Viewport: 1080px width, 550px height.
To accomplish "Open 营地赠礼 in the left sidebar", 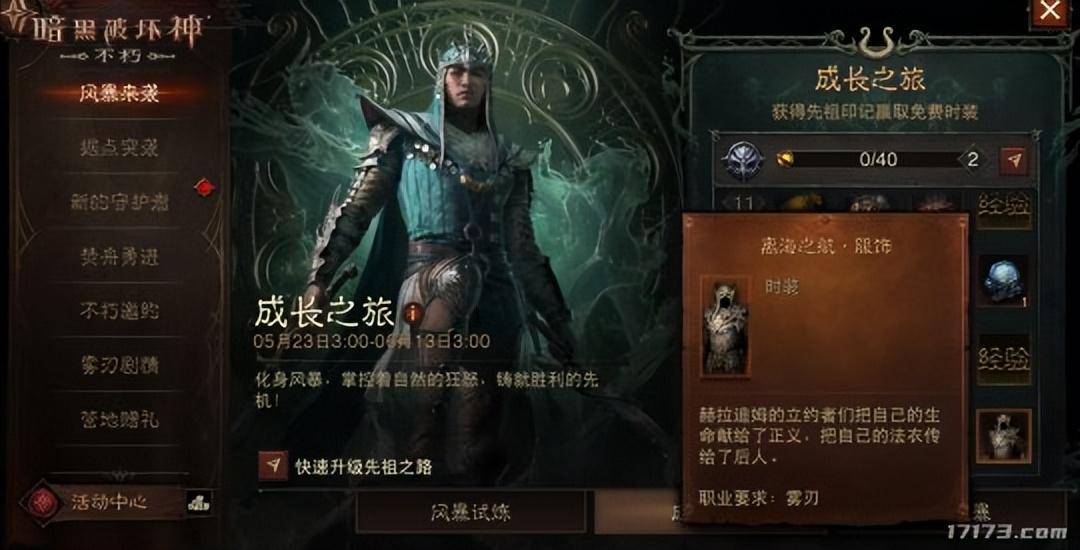I will tap(119, 419).
